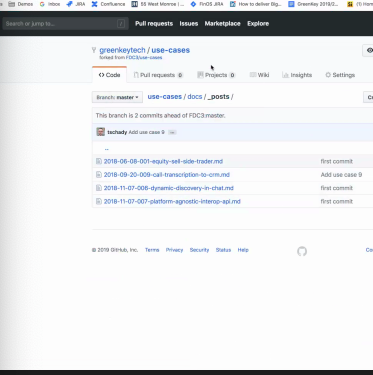Open Explore in the top navigation bar
Image resolution: width=373 pixels, height=375 pixels.
(x=258, y=24)
